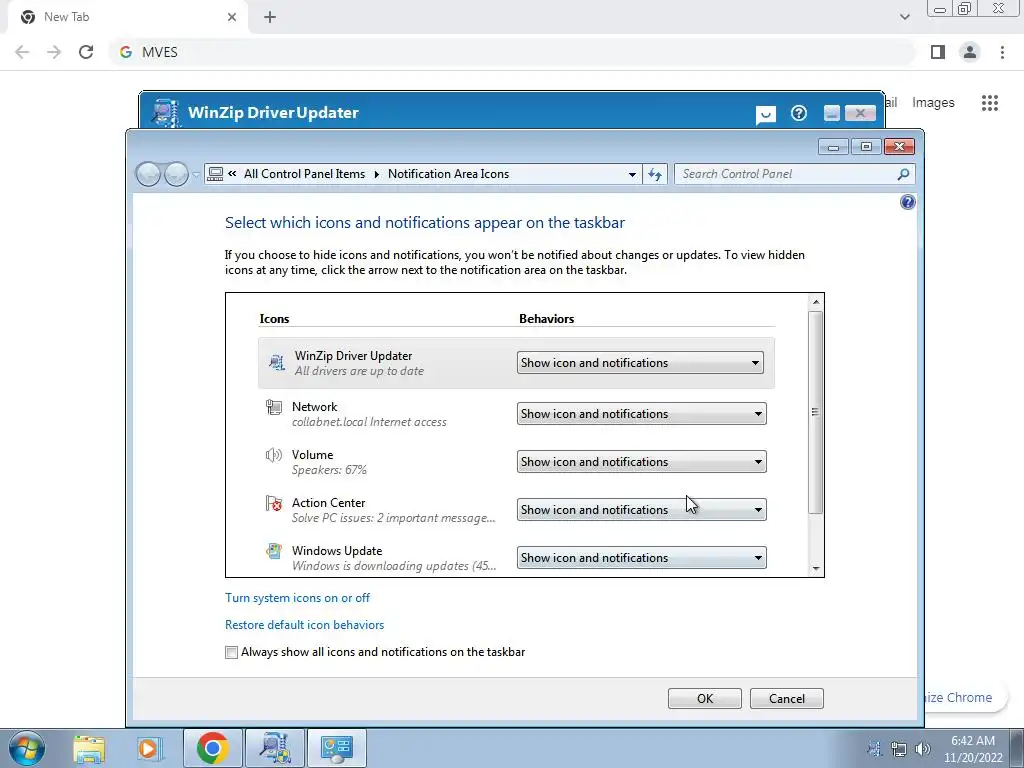Viewport: 1024px width, 768px height.
Task: Reload the Chrome page
Action: click(86, 52)
